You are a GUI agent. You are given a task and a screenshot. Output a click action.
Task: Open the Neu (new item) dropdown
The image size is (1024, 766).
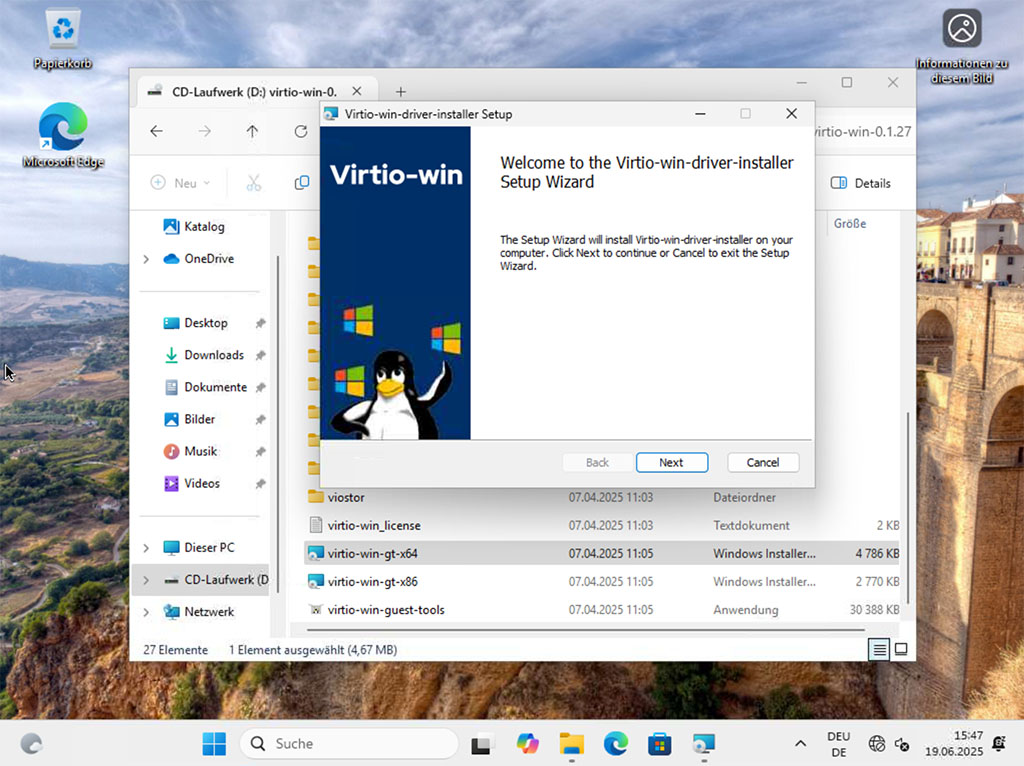click(180, 183)
